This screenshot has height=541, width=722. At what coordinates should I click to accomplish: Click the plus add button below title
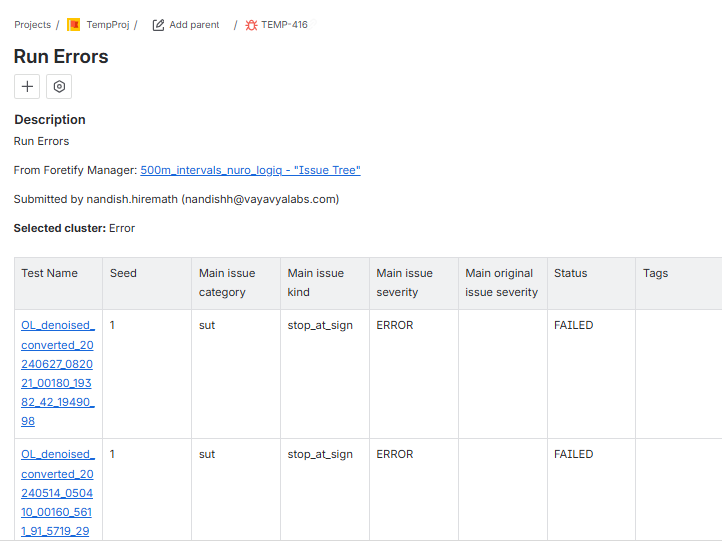[x=27, y=87]
